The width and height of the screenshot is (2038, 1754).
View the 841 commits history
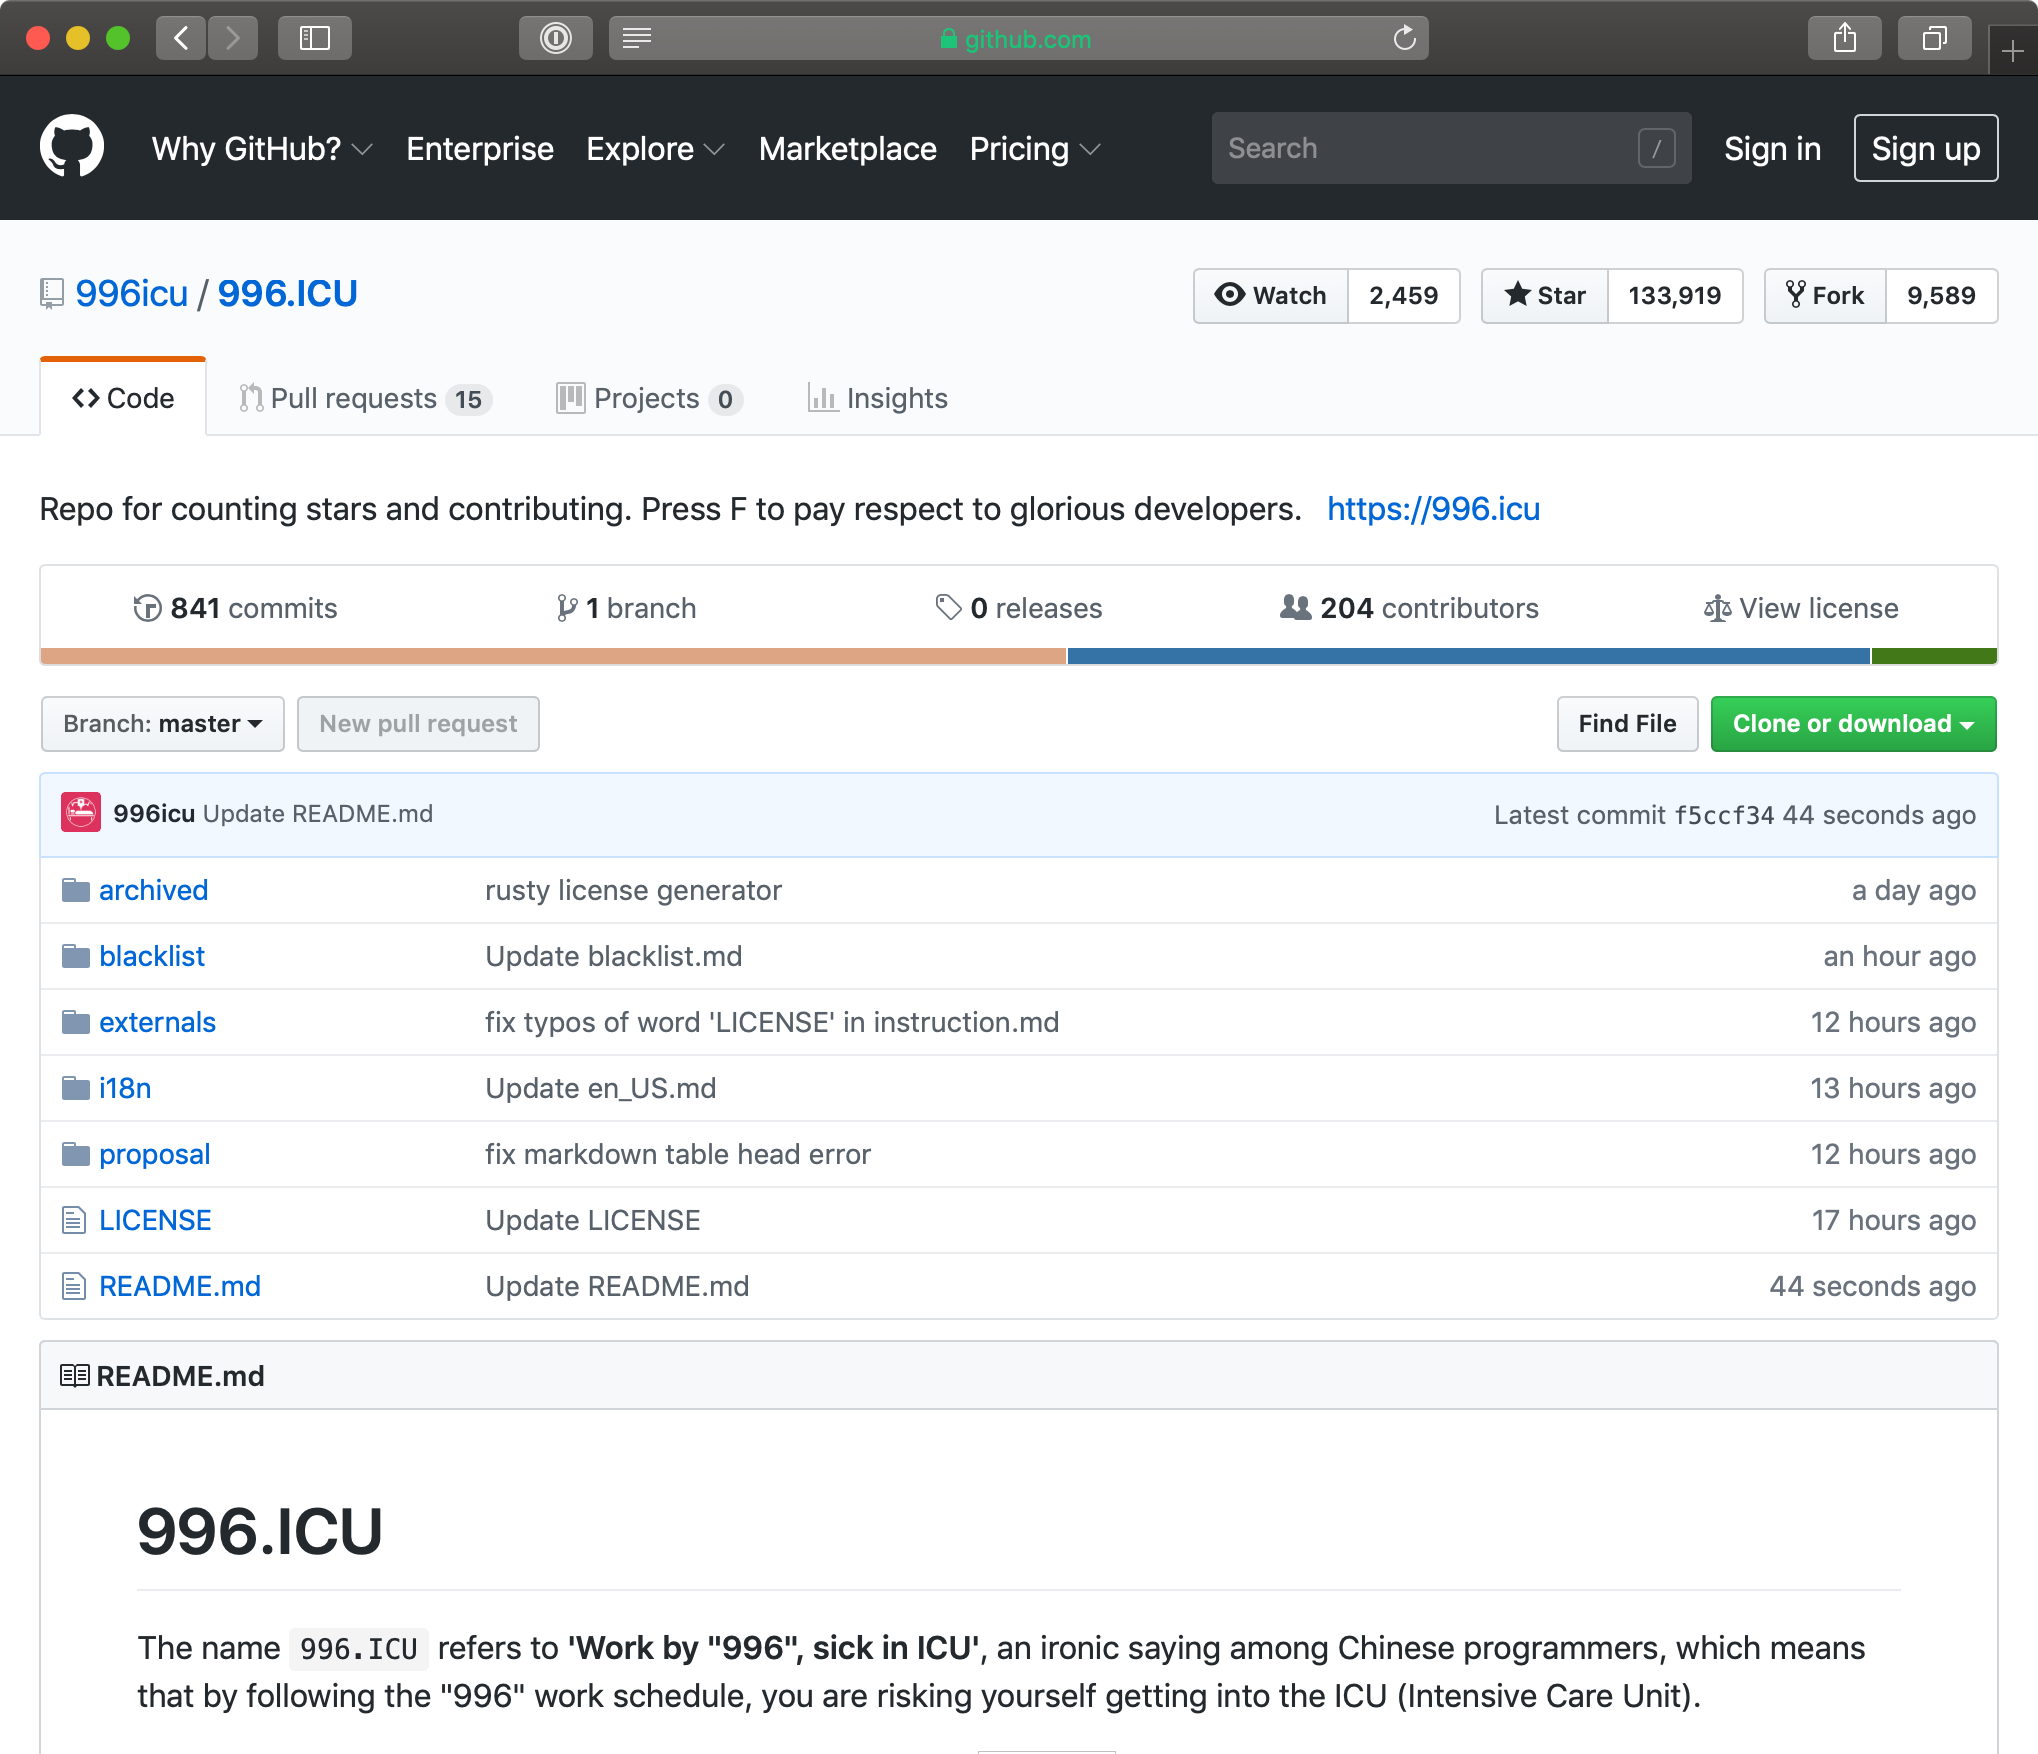[235, 608]
